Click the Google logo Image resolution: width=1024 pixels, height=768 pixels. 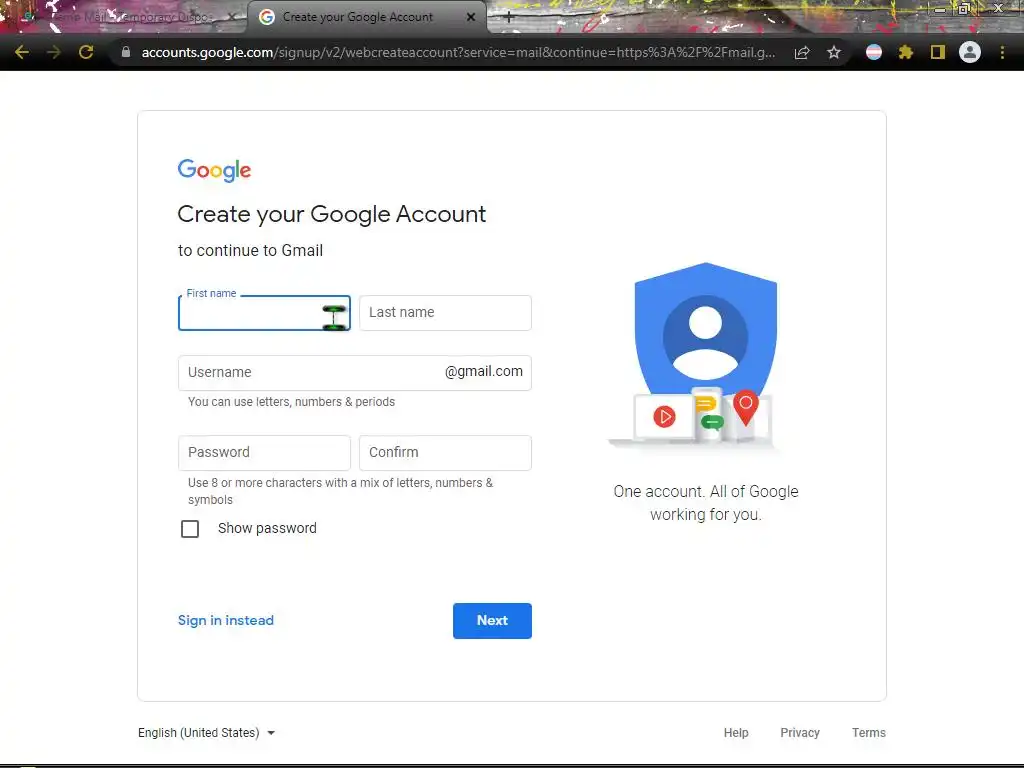(214, 170)
